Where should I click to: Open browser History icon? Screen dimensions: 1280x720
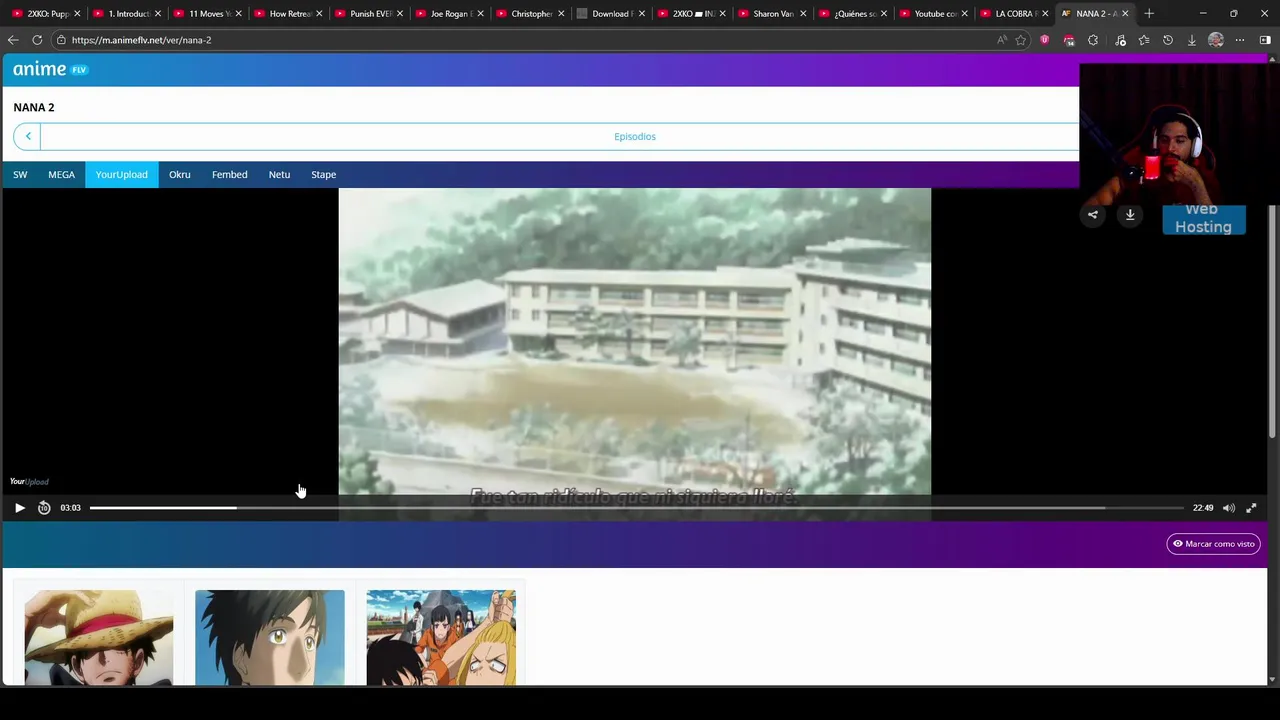click(x=1168, y=40)
